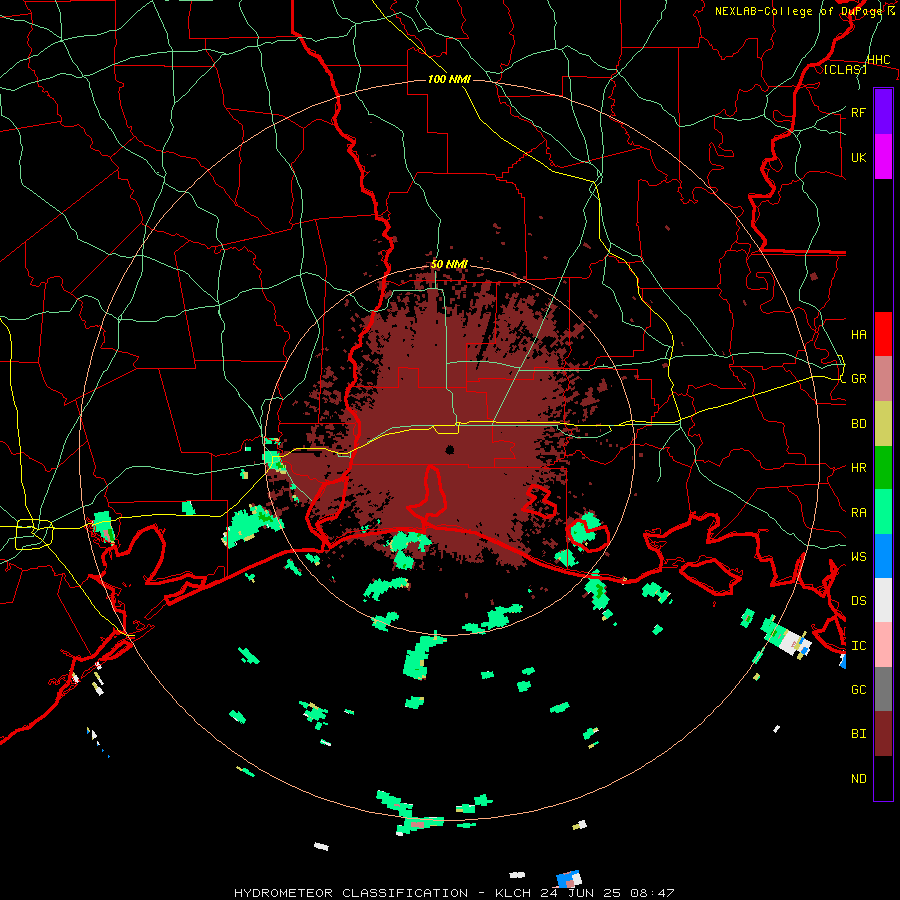Image resolution: width=900 pixels, height=900 pixels.
Task: Click the HA legend label
Action: (x=858, y=335)
